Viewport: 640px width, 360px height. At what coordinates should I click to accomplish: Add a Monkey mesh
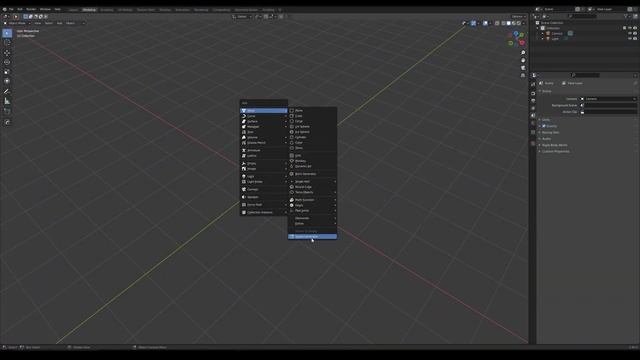tap(312, 161)
